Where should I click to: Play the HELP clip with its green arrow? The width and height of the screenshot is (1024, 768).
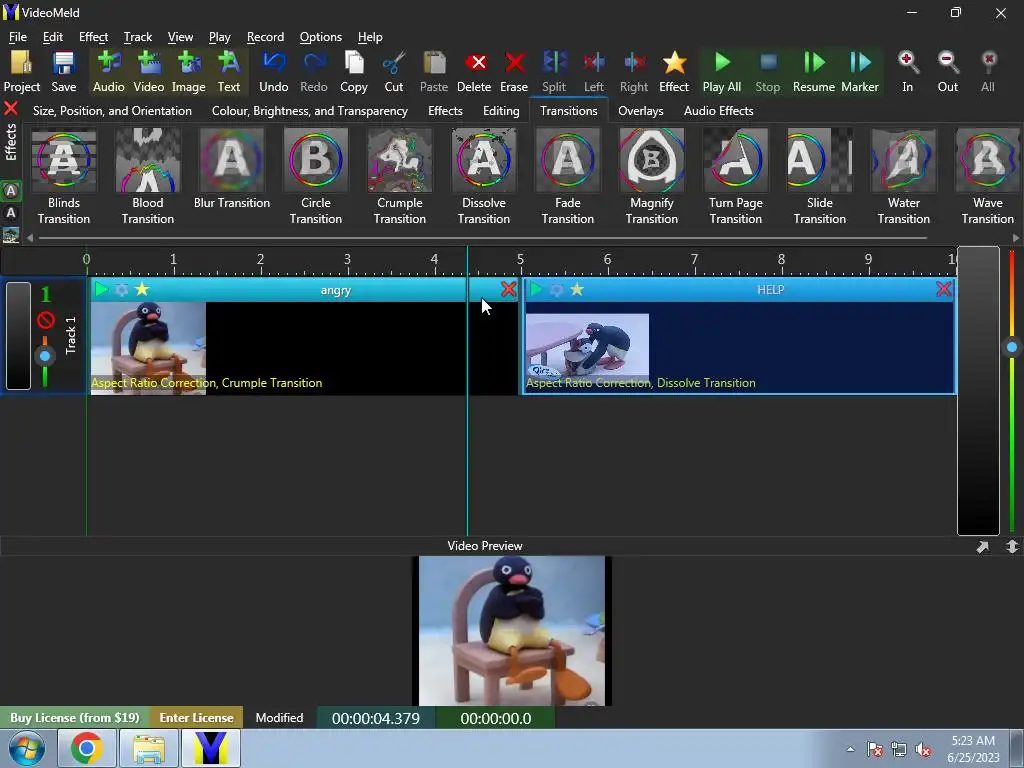click(x=536, y=289)
